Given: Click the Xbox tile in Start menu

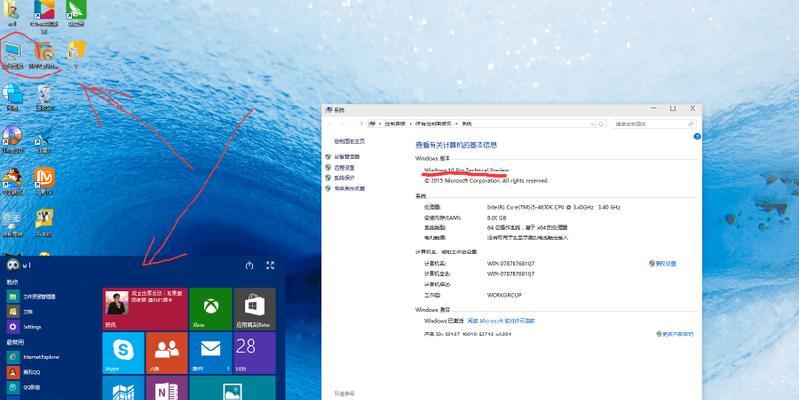Looking at the screenshot, I should coord(210,309).
